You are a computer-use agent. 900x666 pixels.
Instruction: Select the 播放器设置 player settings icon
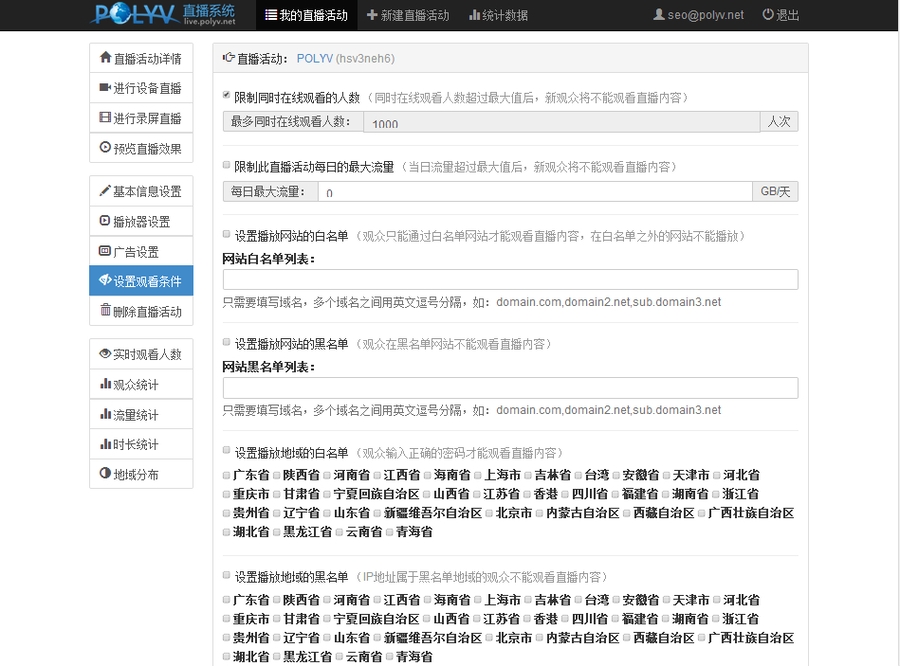point(140,222)
